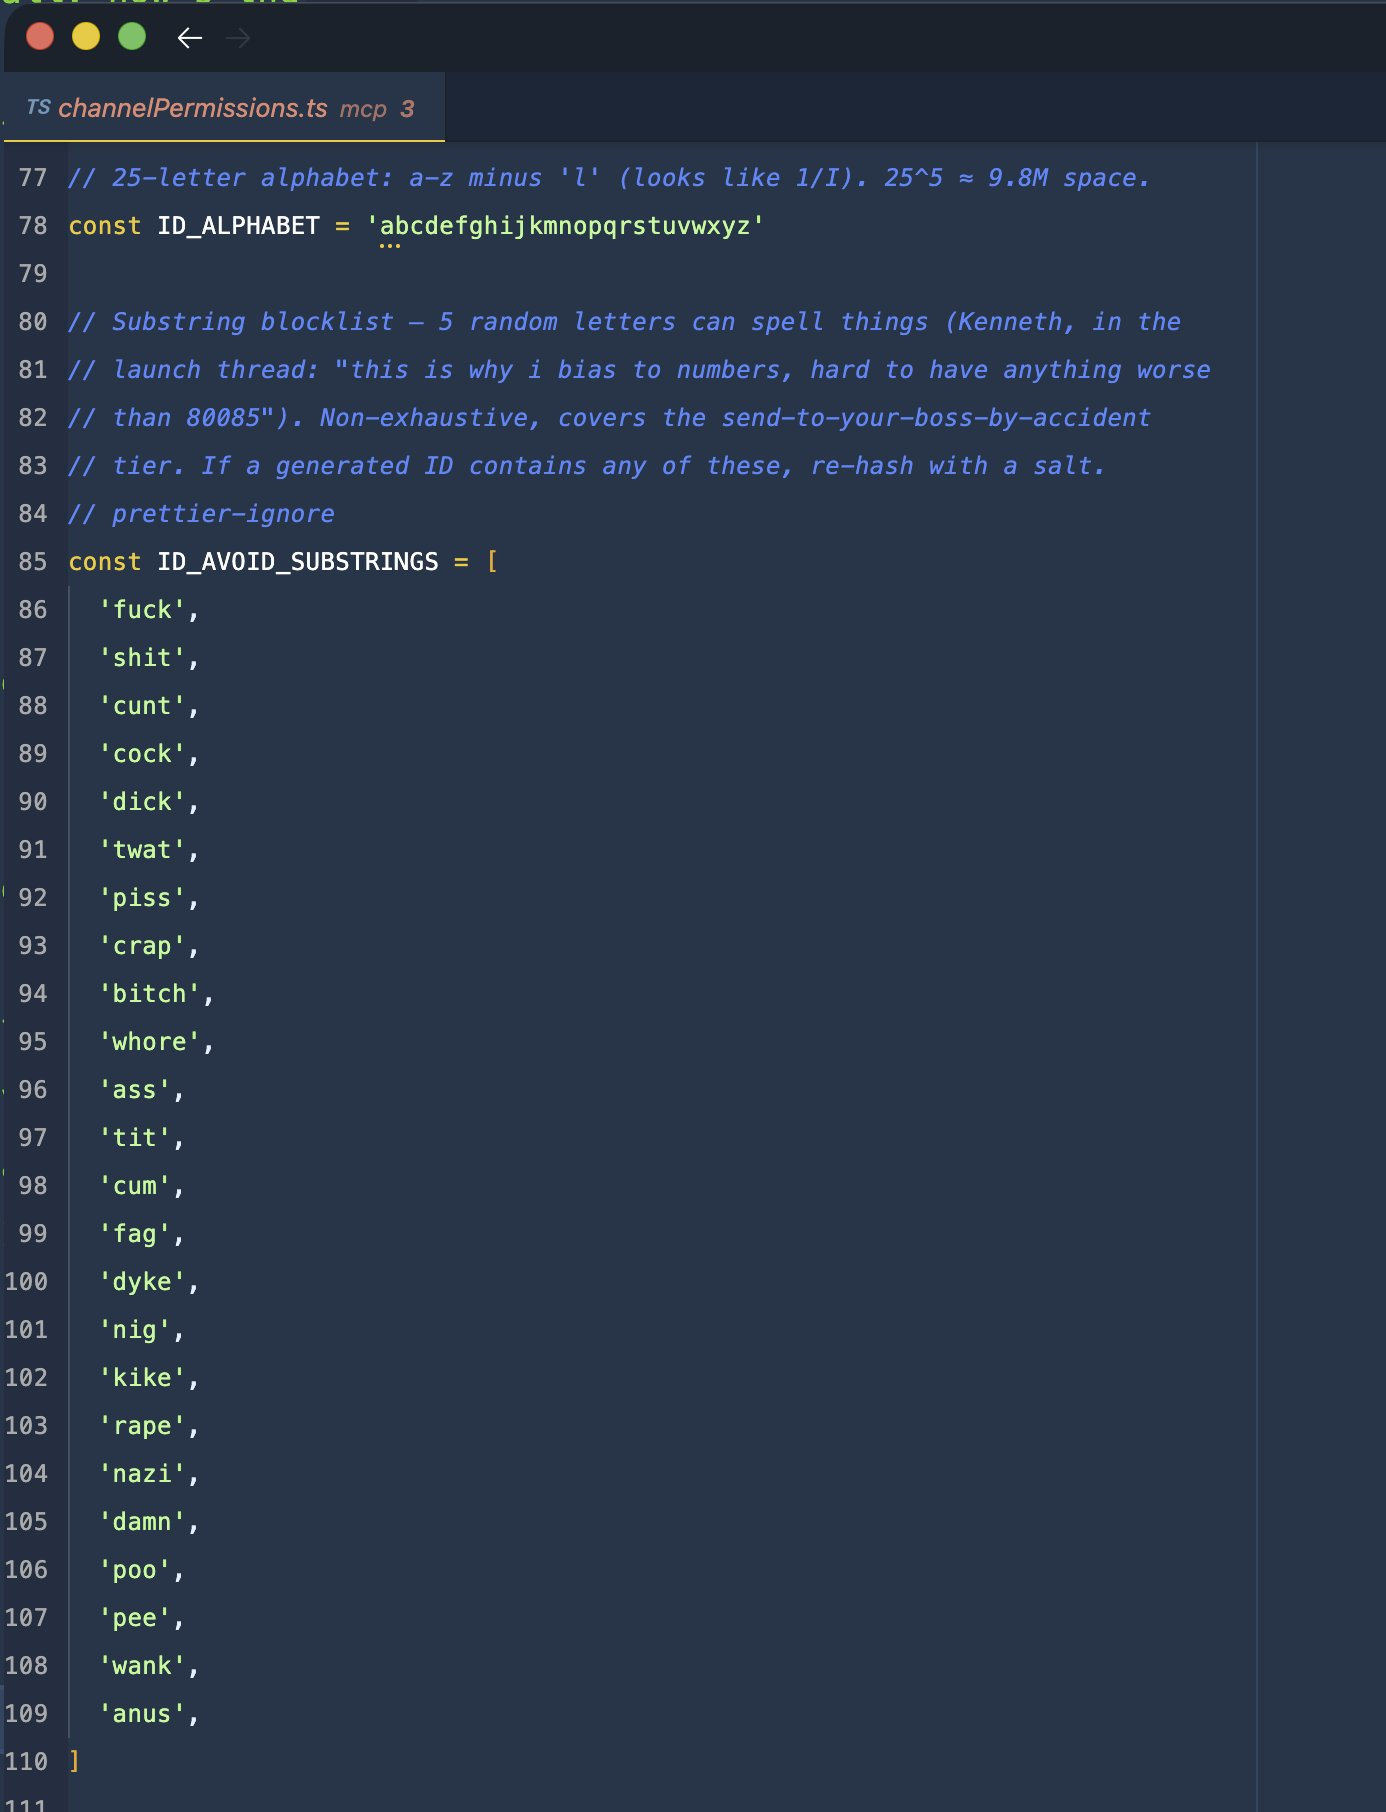The height and width of the screenshot is (1812, 1386).
Task: Click the forward navigation arrow
Action: [238, 38]
